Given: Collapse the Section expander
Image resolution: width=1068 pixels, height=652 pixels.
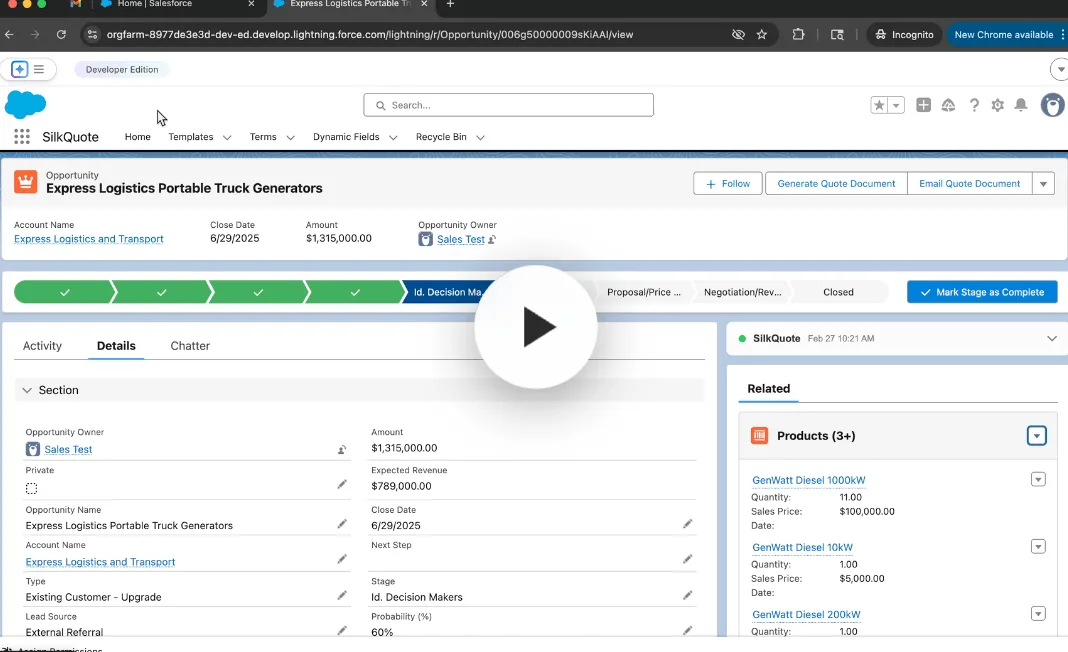Looking at the screenshot, I should pos(27,390).
